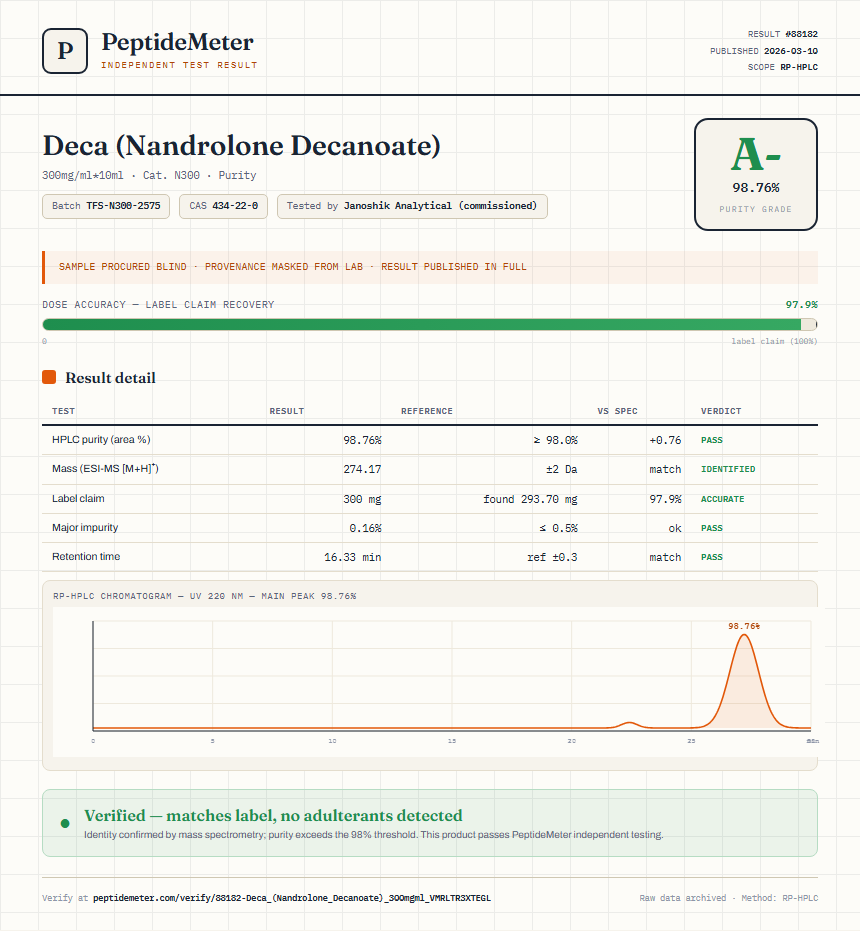The height and width of the screenshot is (931, 860).
Task: Click the ACCURATE verdict
Action: [x=722, y=499]
